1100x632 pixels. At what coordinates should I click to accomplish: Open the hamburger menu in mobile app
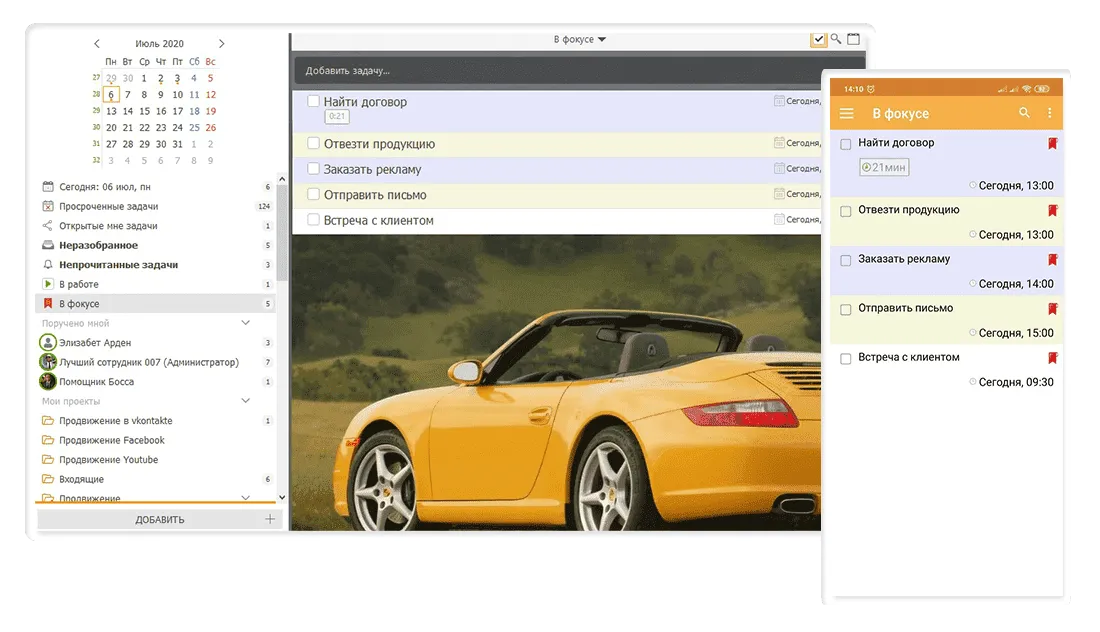tap(847, 114)
